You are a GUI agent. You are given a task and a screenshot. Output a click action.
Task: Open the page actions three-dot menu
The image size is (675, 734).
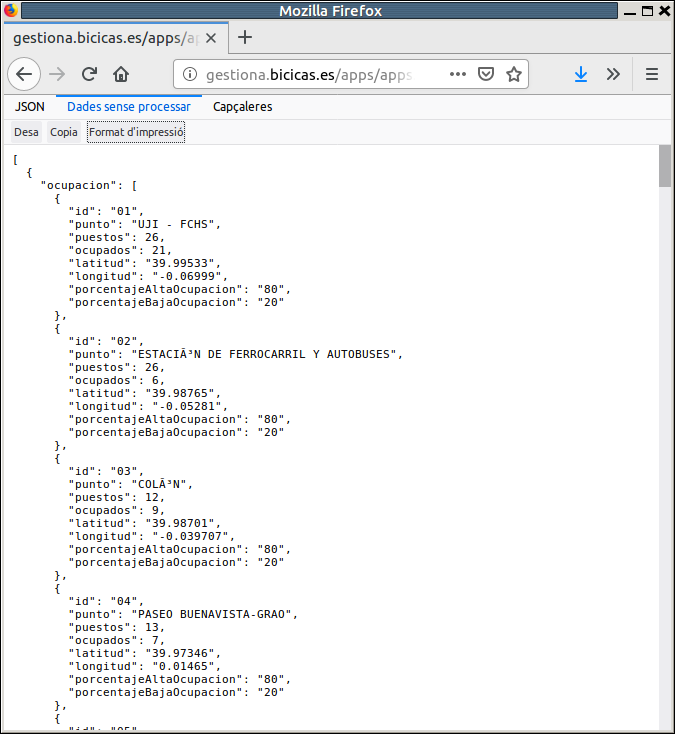click(458, 74)
